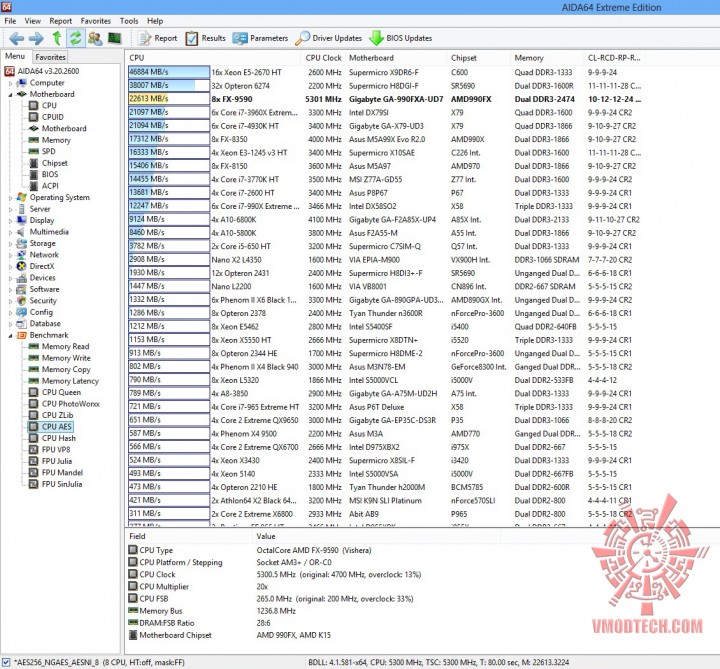Screen dimensions: 720x669
Task: Sort by Chipset column header
Action: pyautogui.click(x=478, y=58)
